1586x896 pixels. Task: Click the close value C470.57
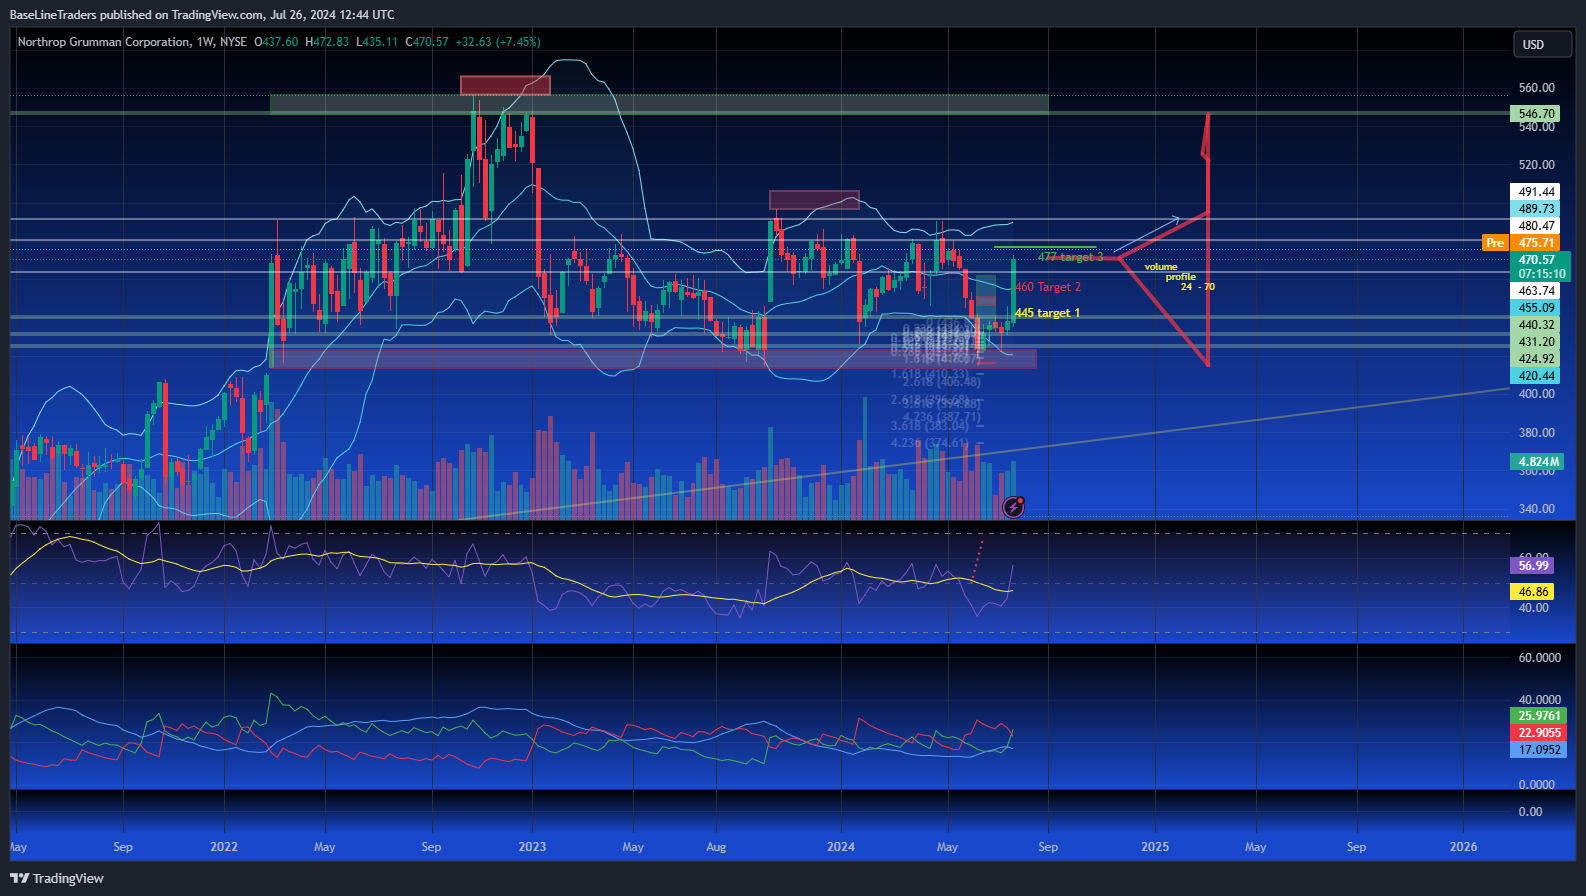(x=427, y=42)
